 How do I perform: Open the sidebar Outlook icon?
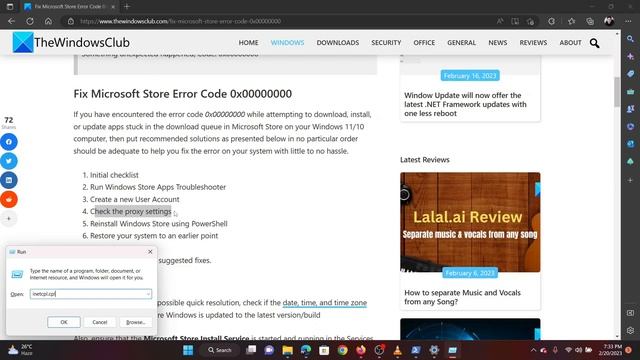[631, 144]
